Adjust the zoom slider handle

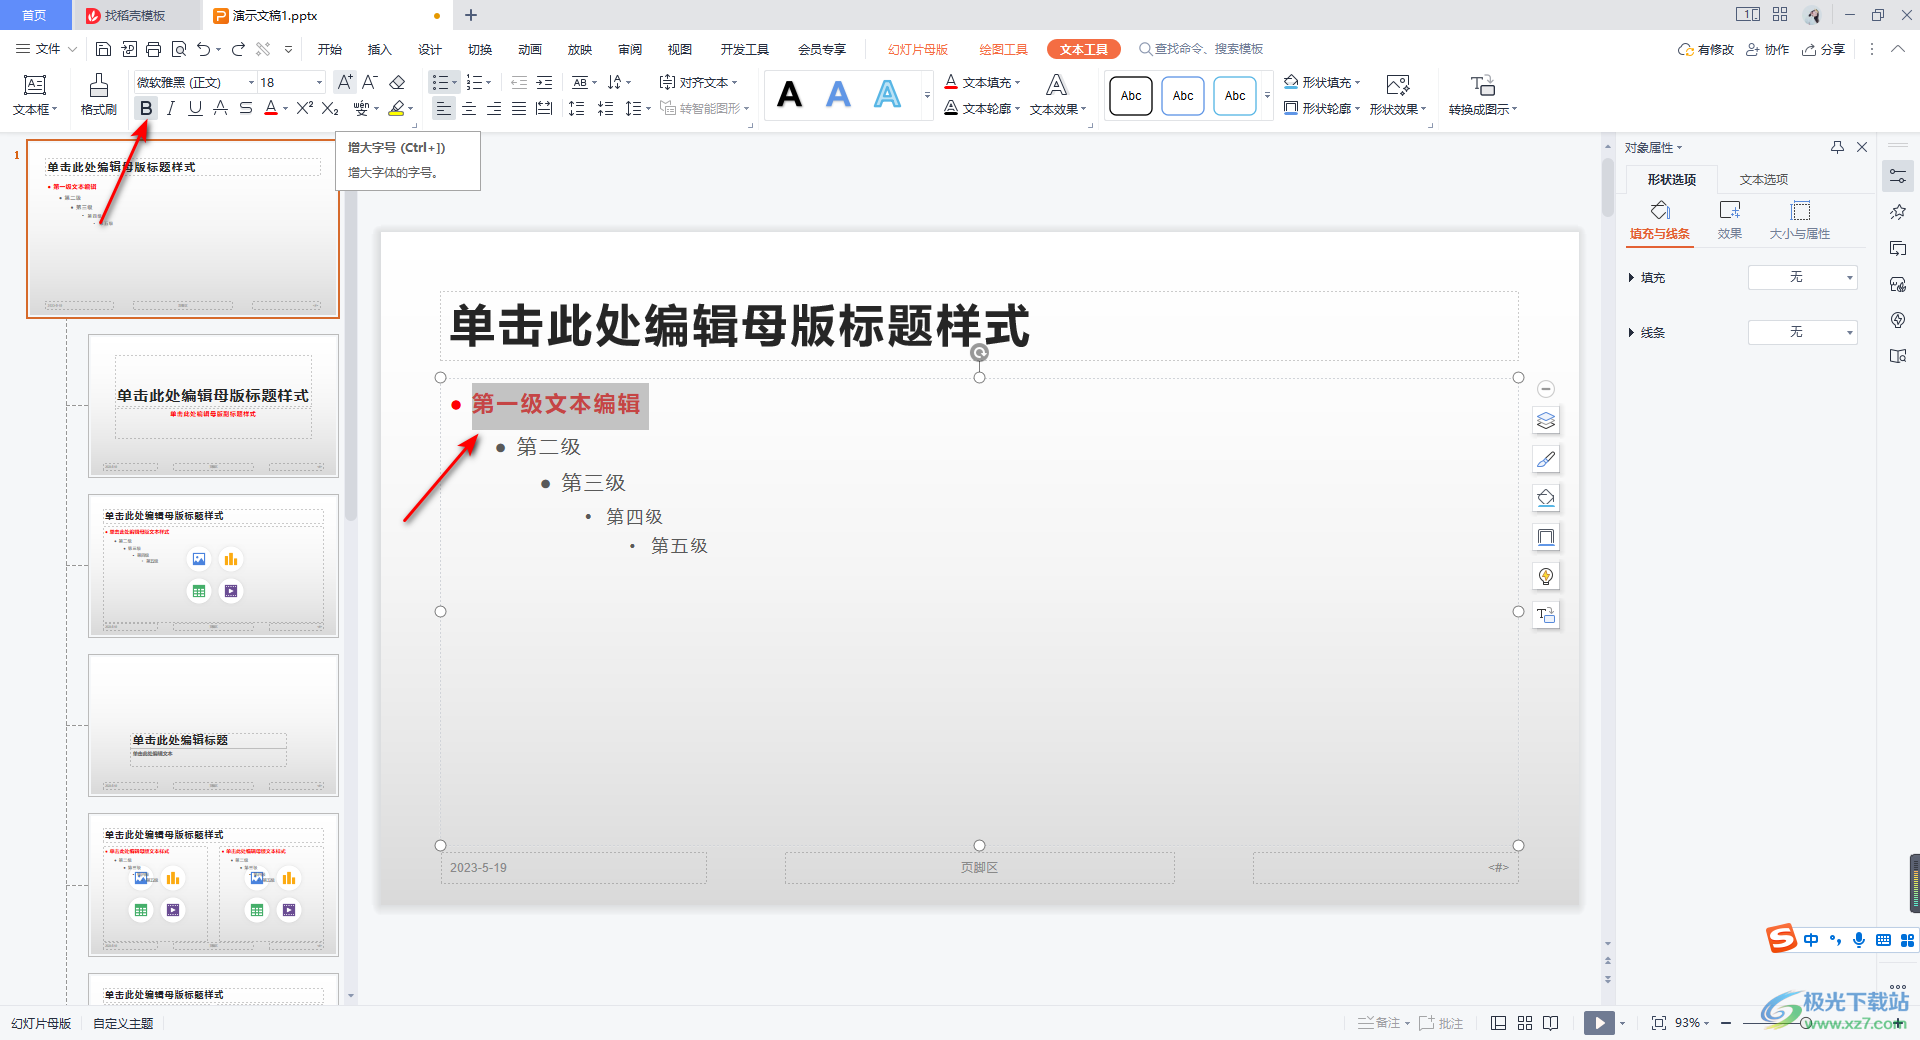(x=1806, y=1023)
